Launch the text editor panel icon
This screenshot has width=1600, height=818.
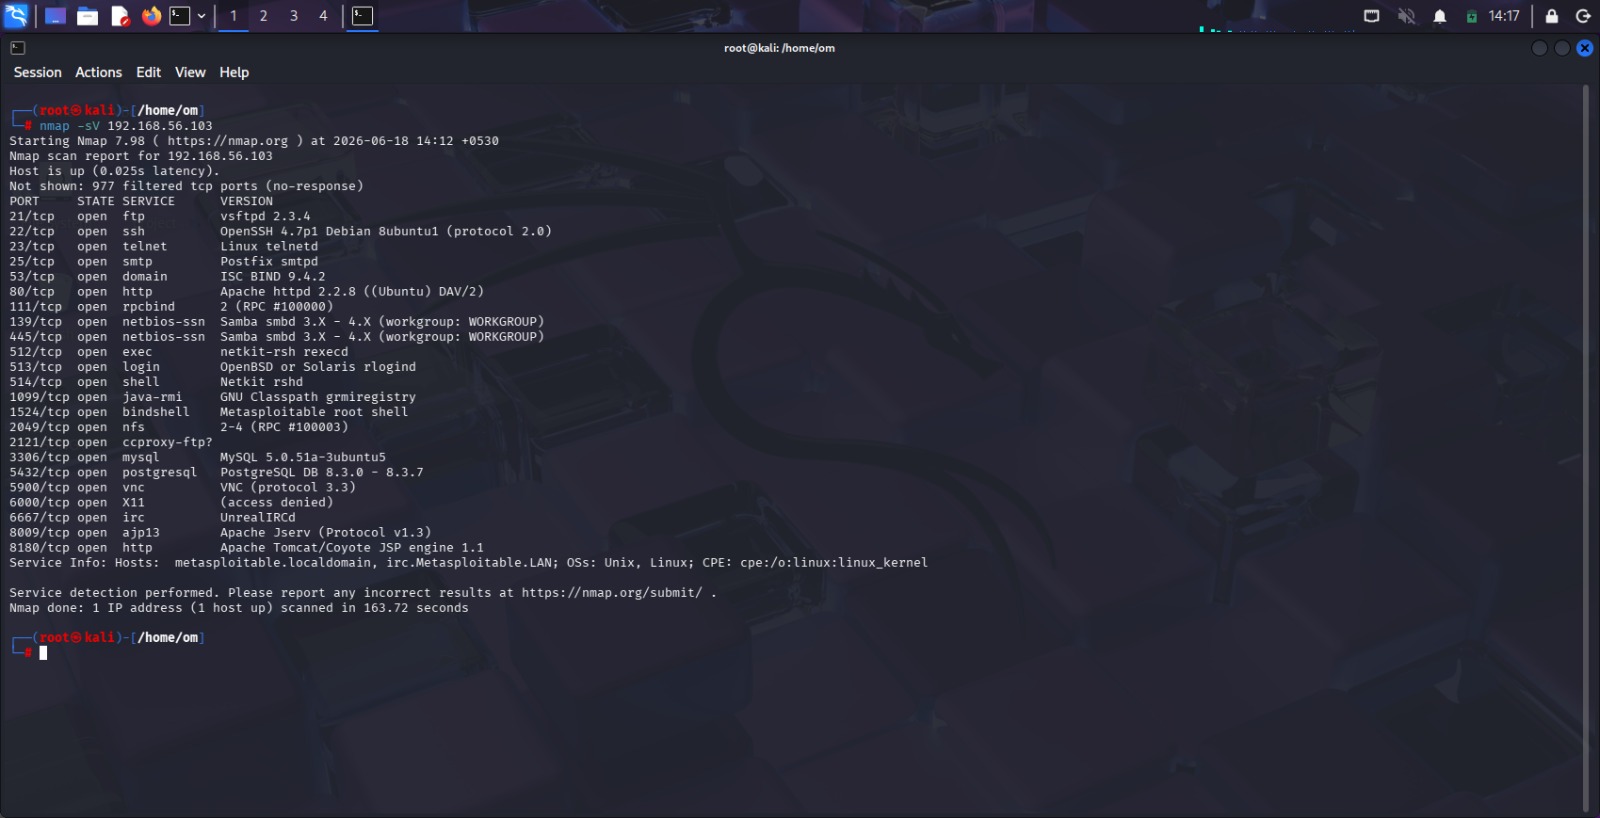(x=120, y=16)
